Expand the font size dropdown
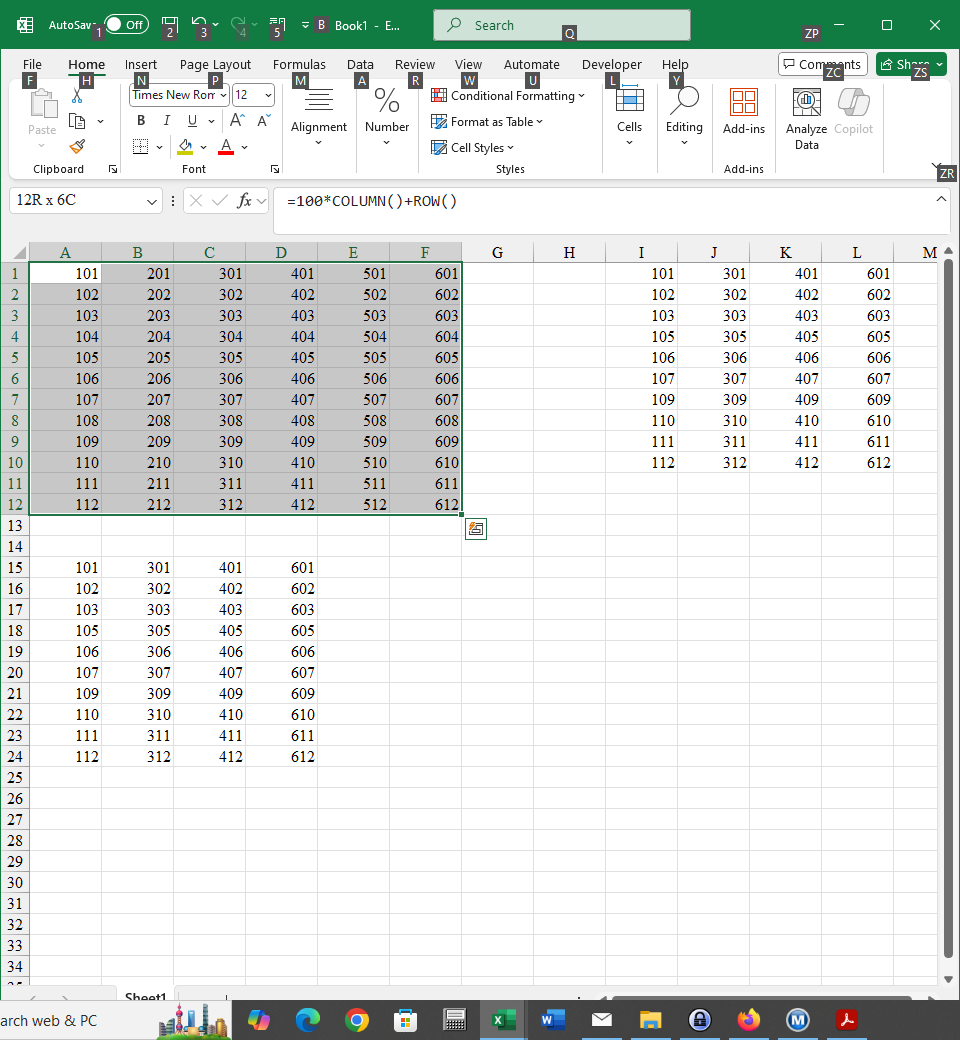This screenshot has width=960, height=1040. [x=268, y=96]
